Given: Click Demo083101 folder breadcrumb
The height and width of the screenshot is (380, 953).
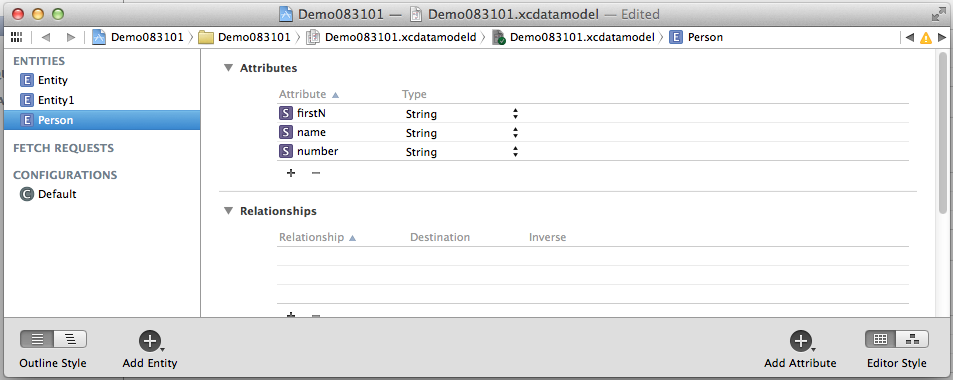Looking at the screenshot, I should click(x=244, y=37).
